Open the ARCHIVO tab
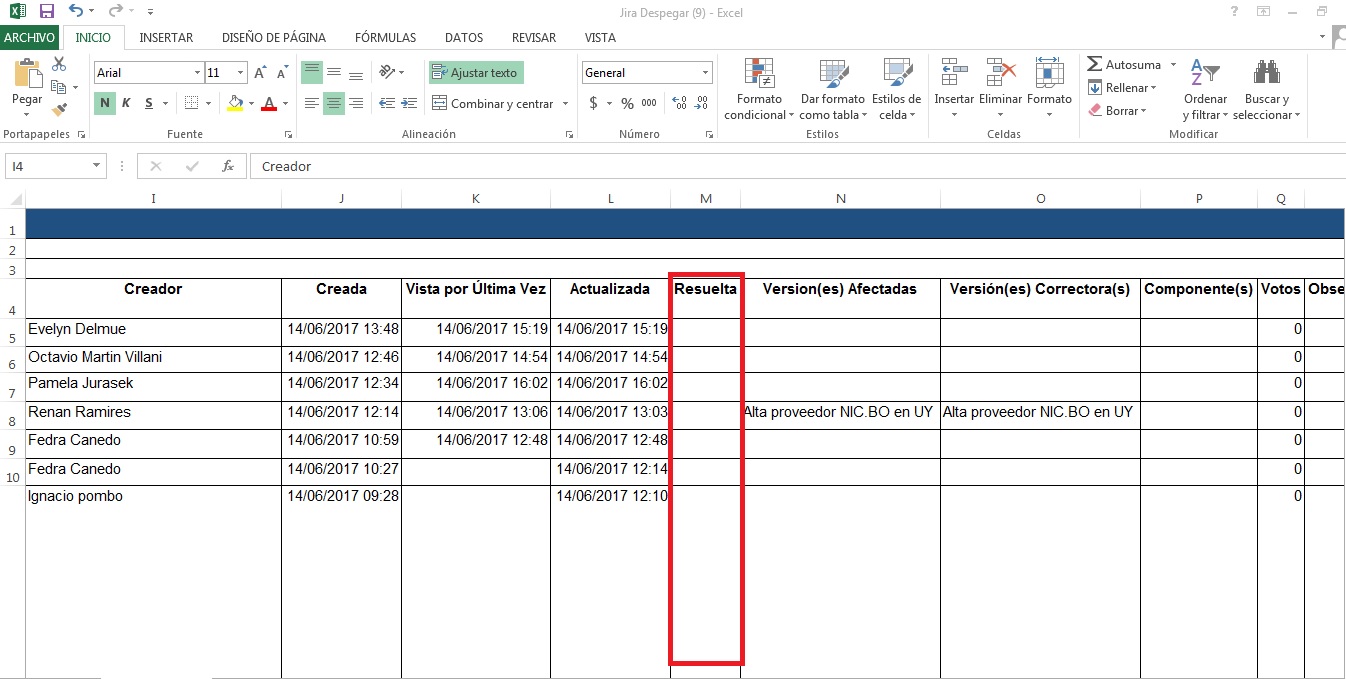 30,38
